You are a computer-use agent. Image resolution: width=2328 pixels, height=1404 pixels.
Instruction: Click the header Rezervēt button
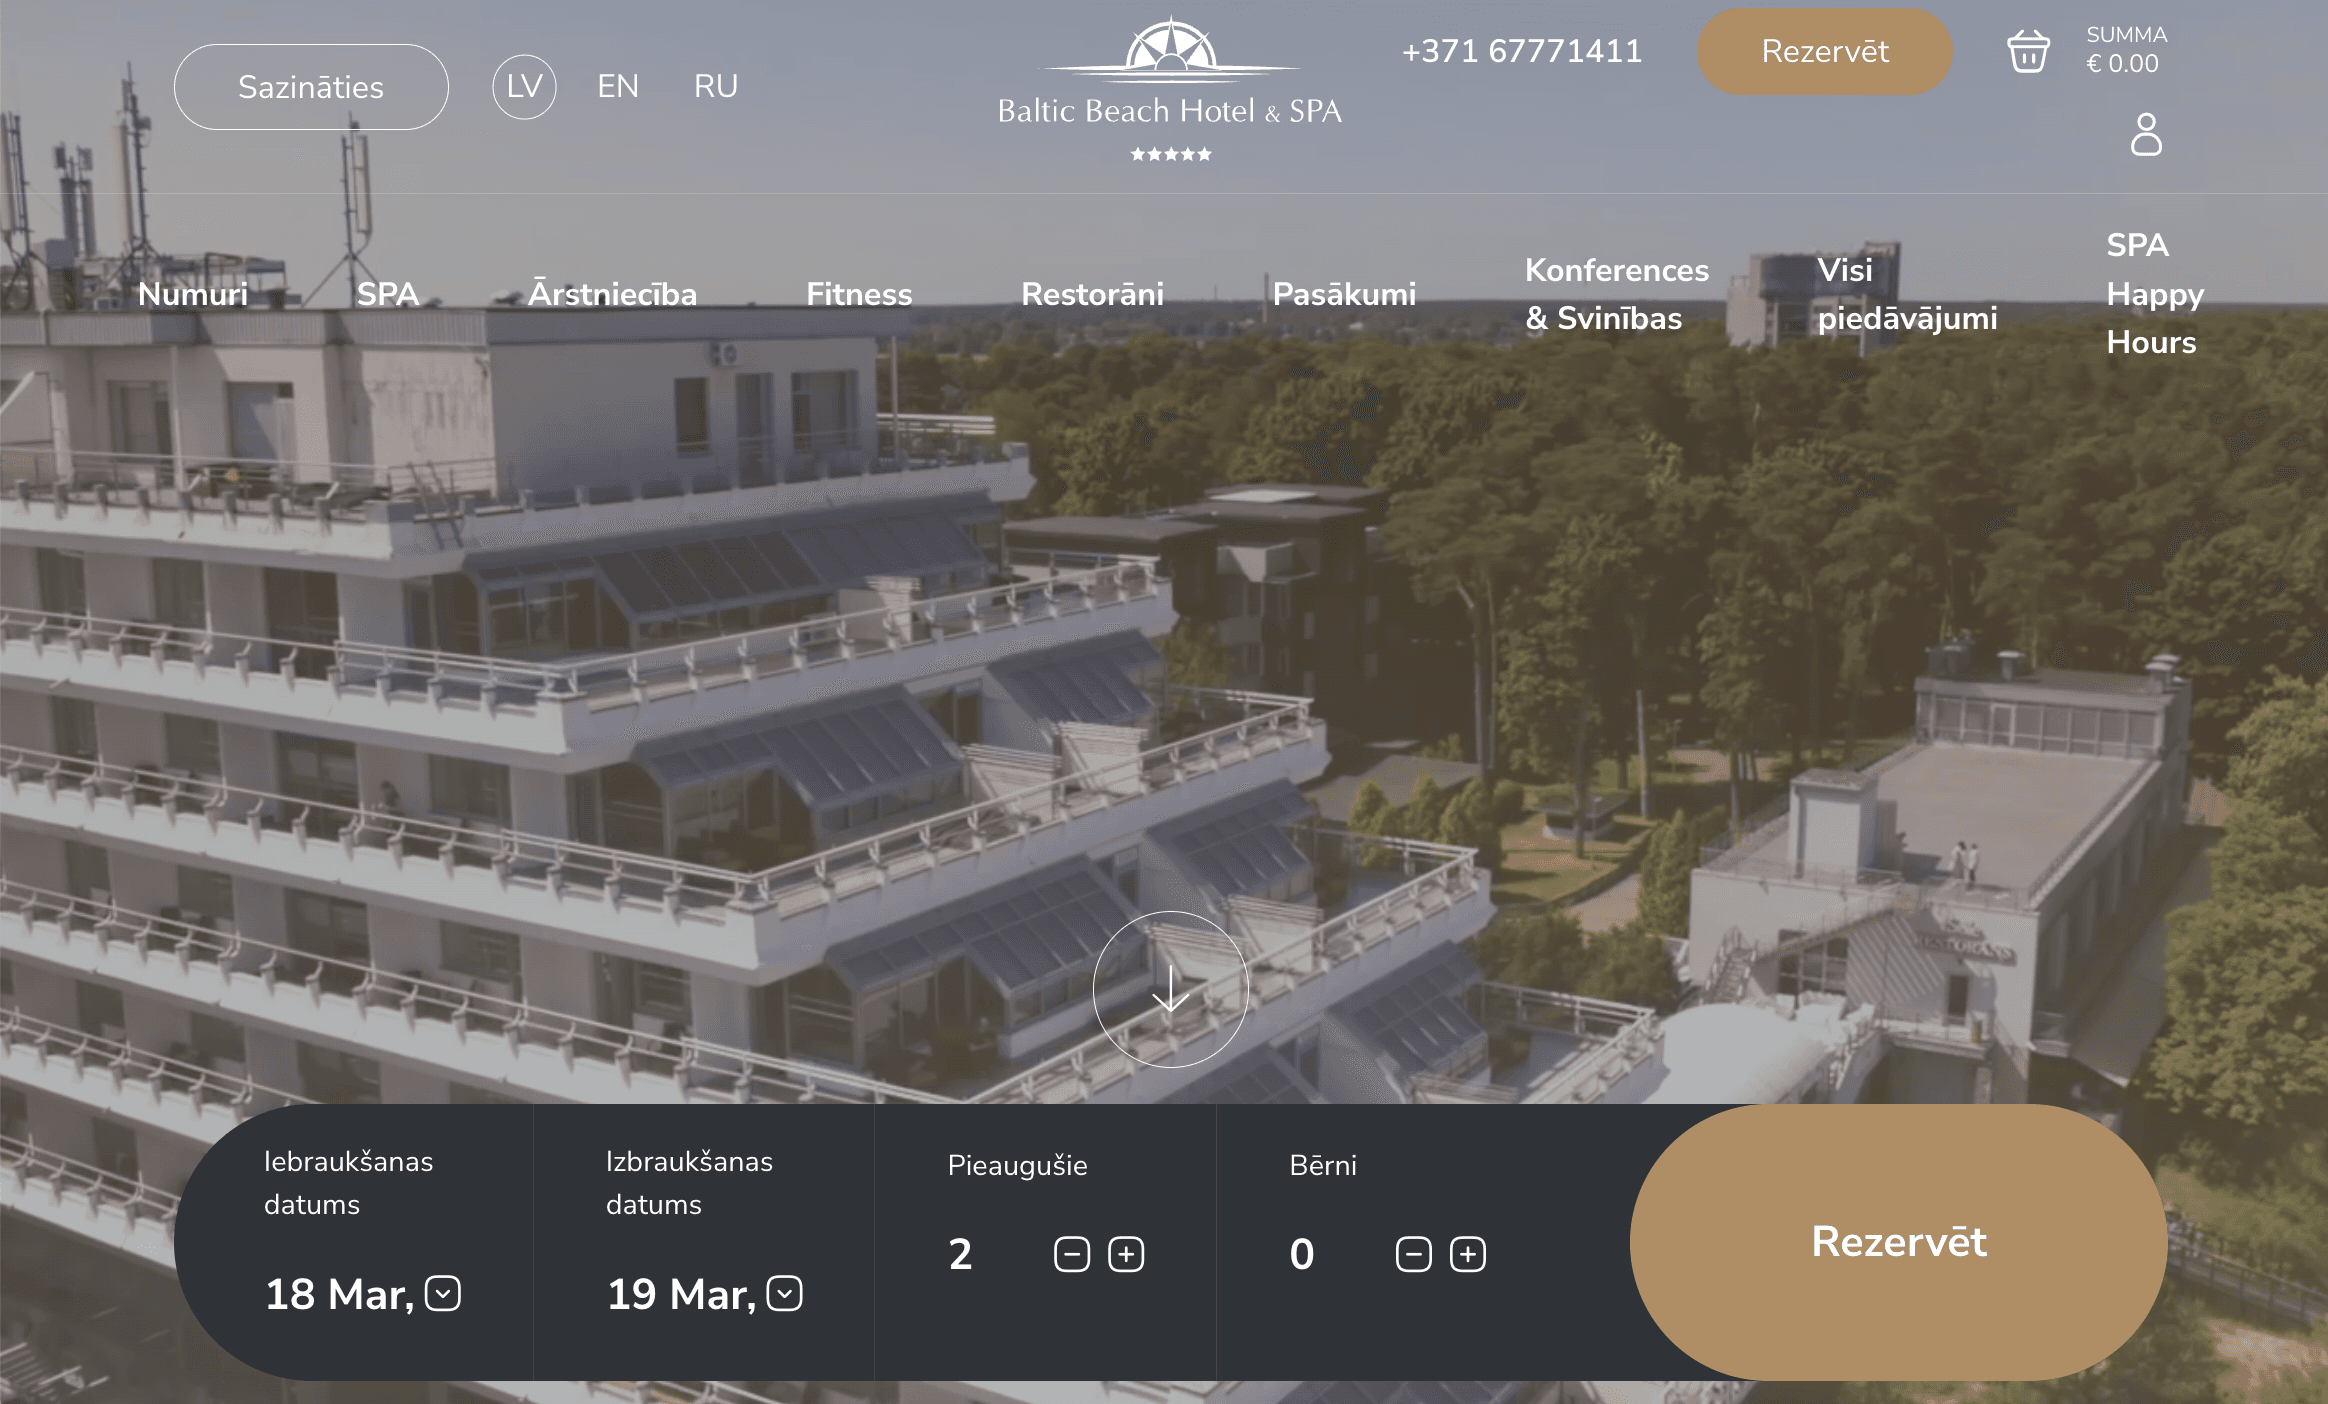point(1824,52)
